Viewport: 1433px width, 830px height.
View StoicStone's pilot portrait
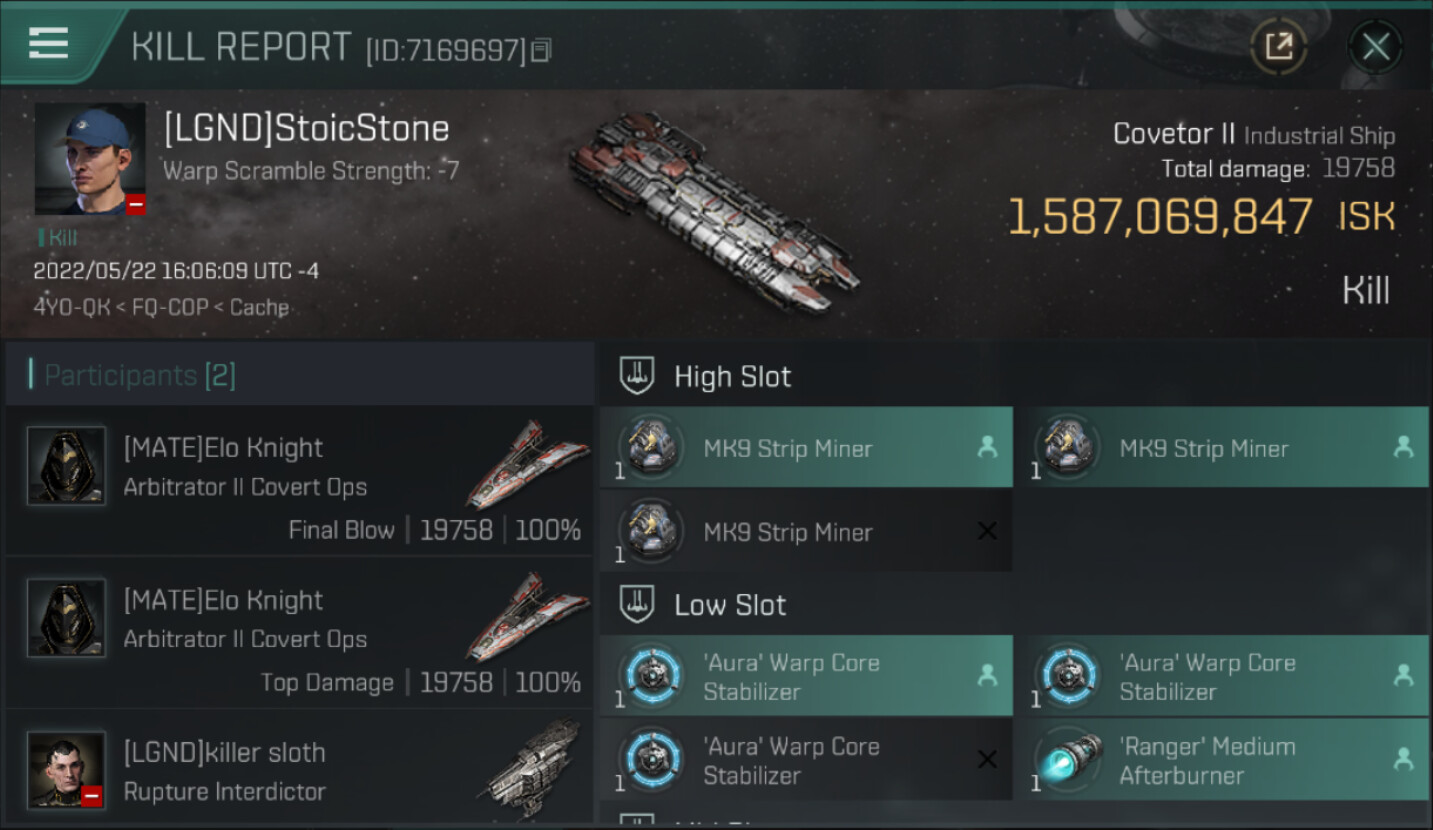90,158
